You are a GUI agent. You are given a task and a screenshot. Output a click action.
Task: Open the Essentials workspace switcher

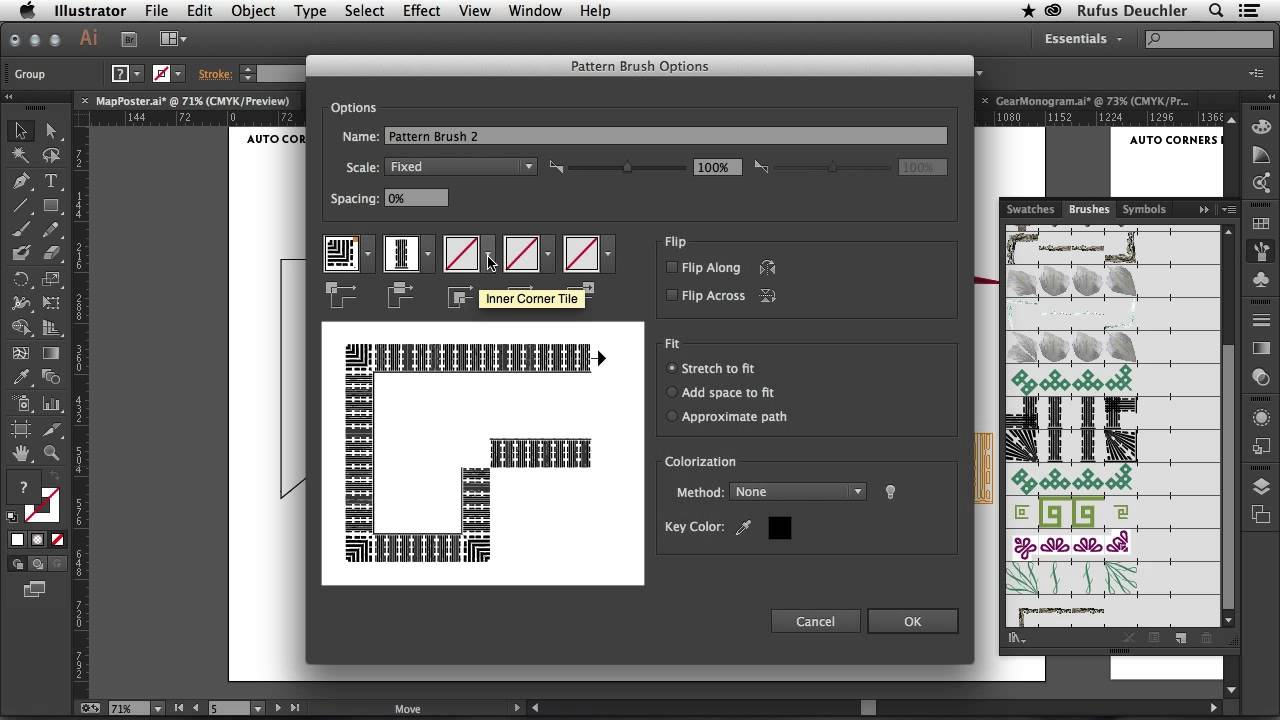[x=1083, y=39]
